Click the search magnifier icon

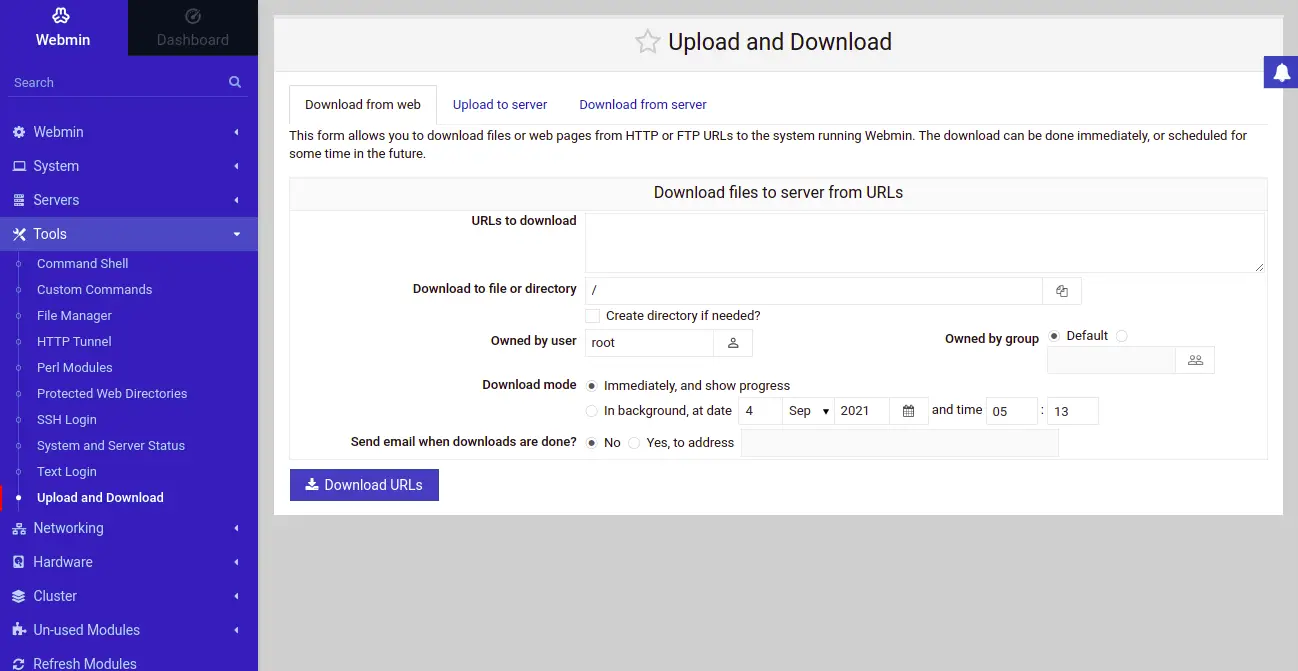click(235, 82)
